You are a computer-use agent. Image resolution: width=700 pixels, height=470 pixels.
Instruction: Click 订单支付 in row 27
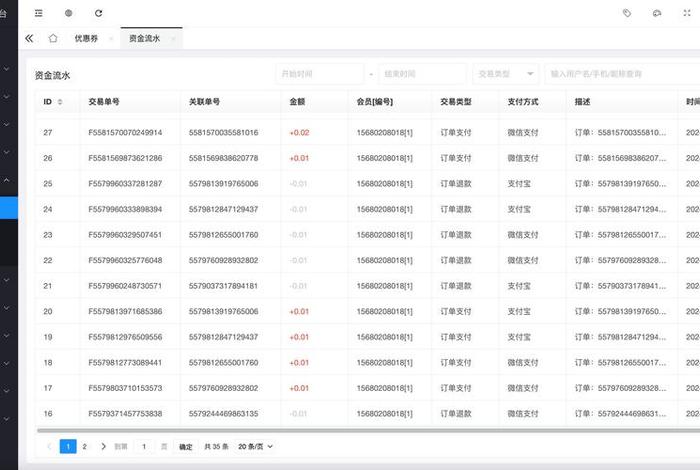click(x=456, y=133)
